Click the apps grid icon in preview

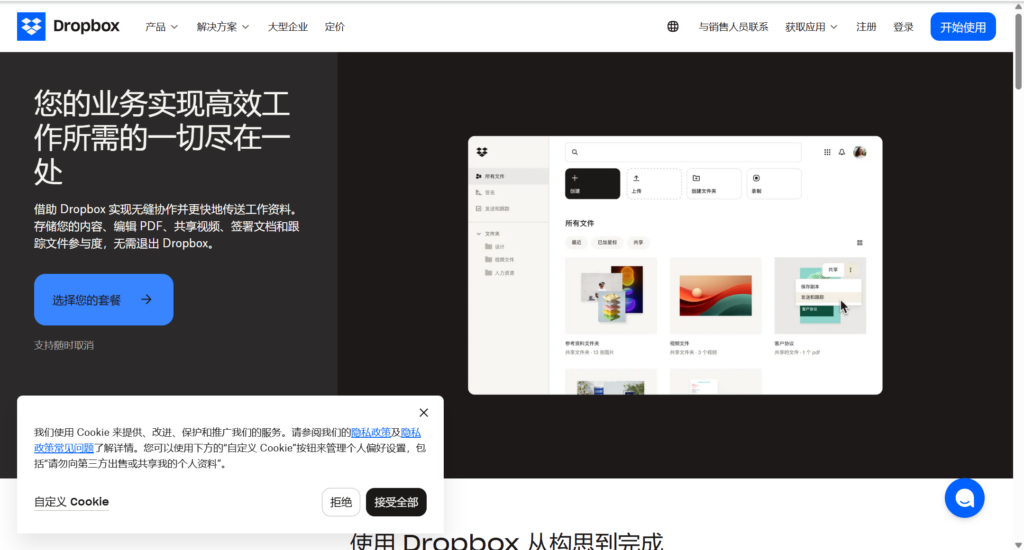(x=827, y=152)
